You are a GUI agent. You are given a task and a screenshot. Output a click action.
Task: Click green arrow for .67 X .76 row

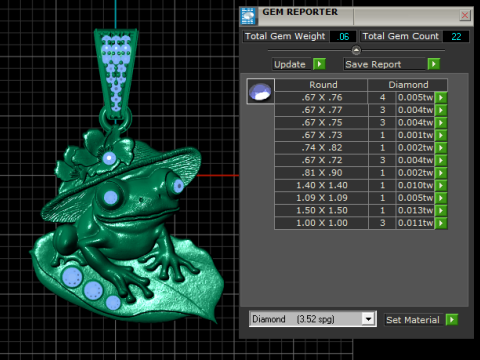441,98
